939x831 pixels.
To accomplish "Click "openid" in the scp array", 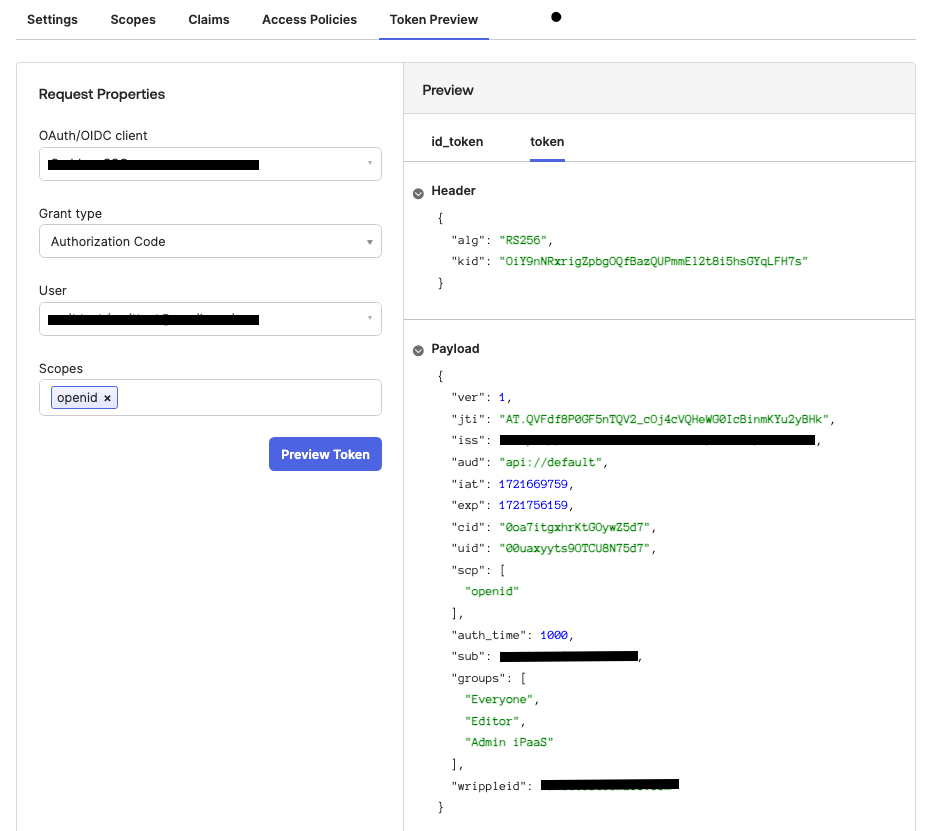I will [x=492, y=592].
